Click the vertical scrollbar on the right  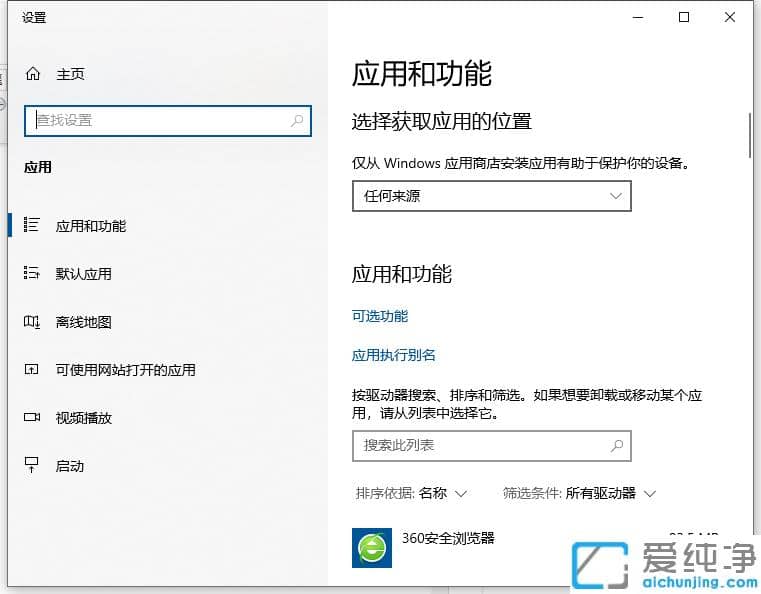coord(749,135)
